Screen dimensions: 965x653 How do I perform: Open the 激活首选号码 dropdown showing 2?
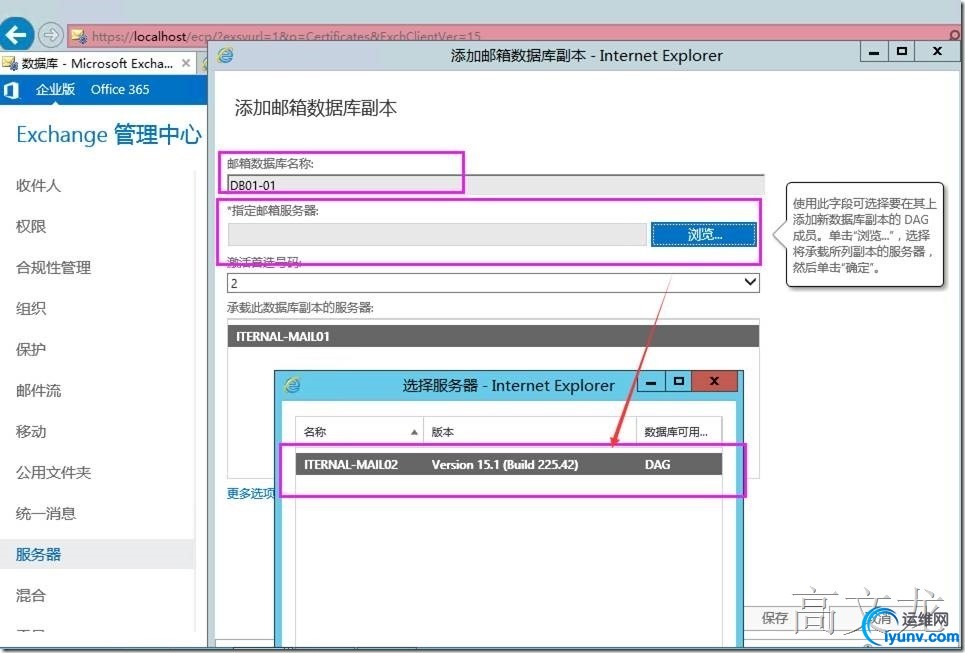coord(493,282)
